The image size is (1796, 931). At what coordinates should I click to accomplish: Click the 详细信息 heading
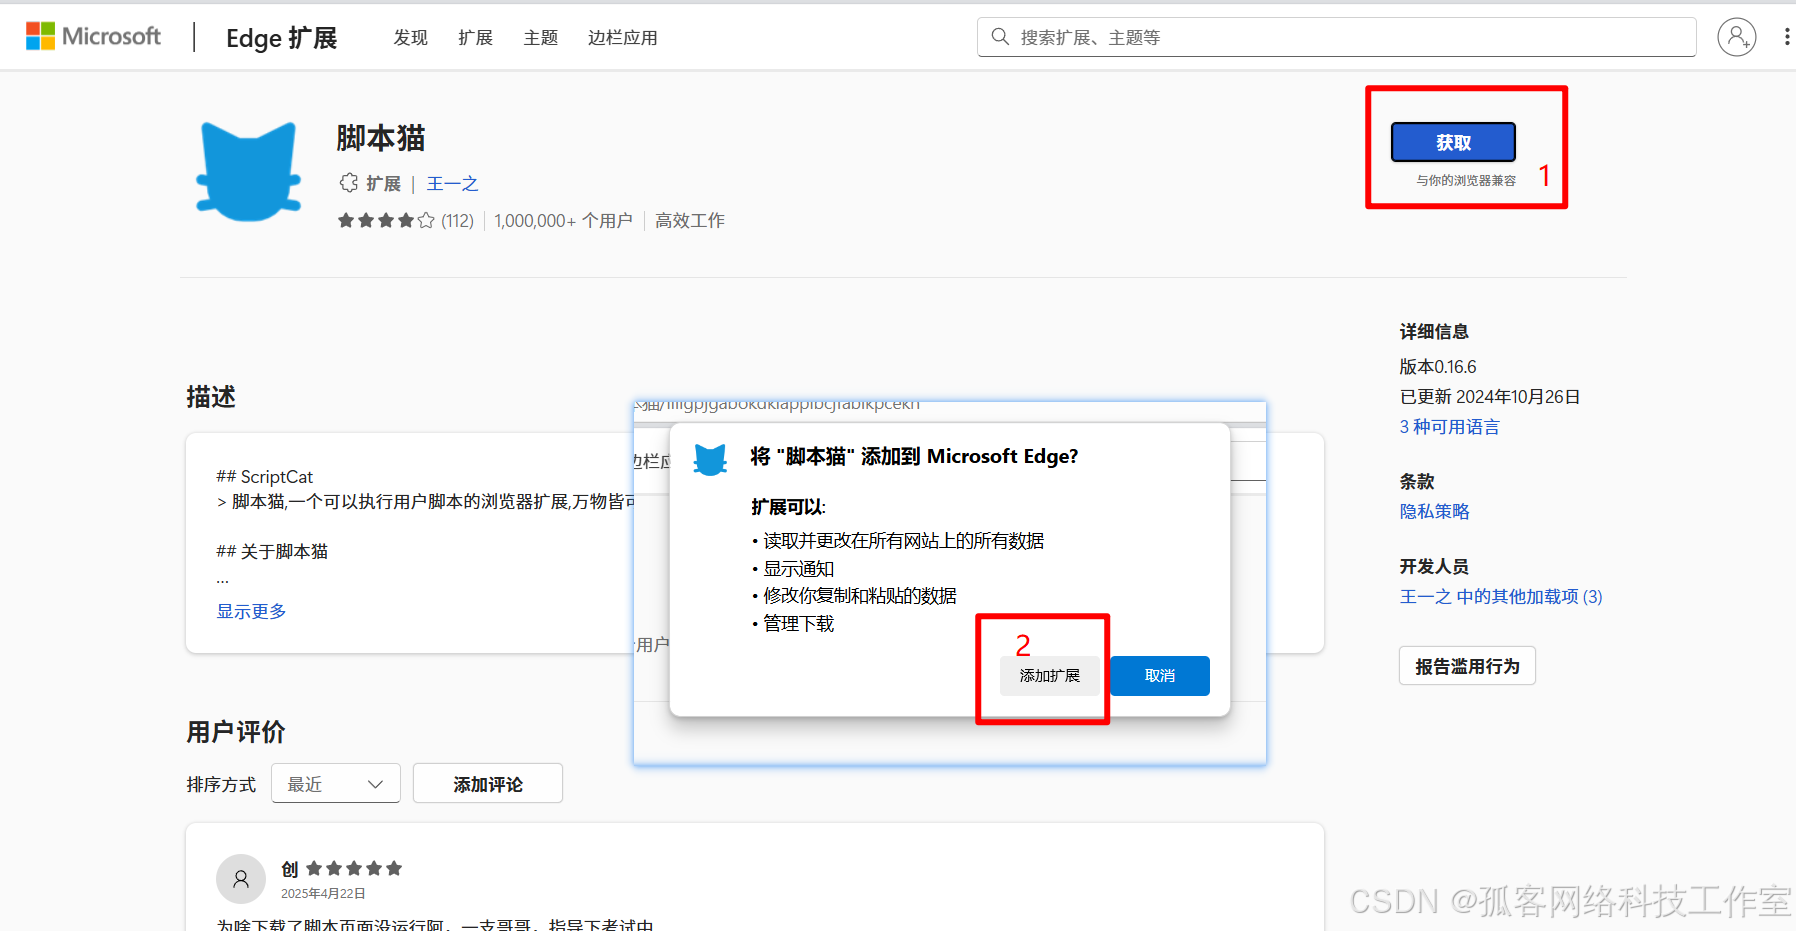pos(1434,331)
